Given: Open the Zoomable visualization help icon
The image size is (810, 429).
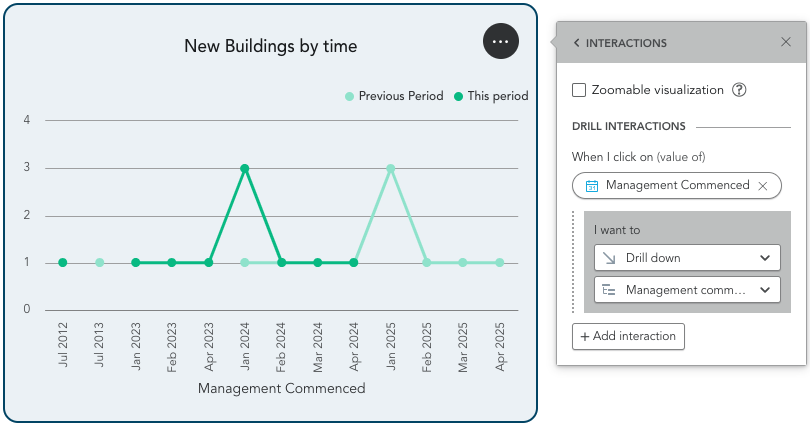Looking at the screenshot, I should (739, 90).
